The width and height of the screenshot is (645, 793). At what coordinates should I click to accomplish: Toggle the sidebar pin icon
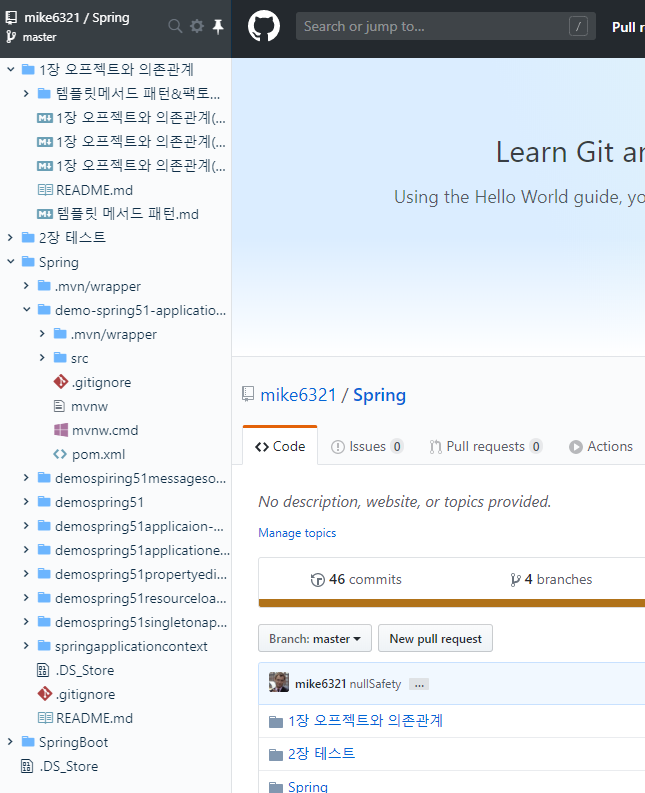[x=218, y=26]
